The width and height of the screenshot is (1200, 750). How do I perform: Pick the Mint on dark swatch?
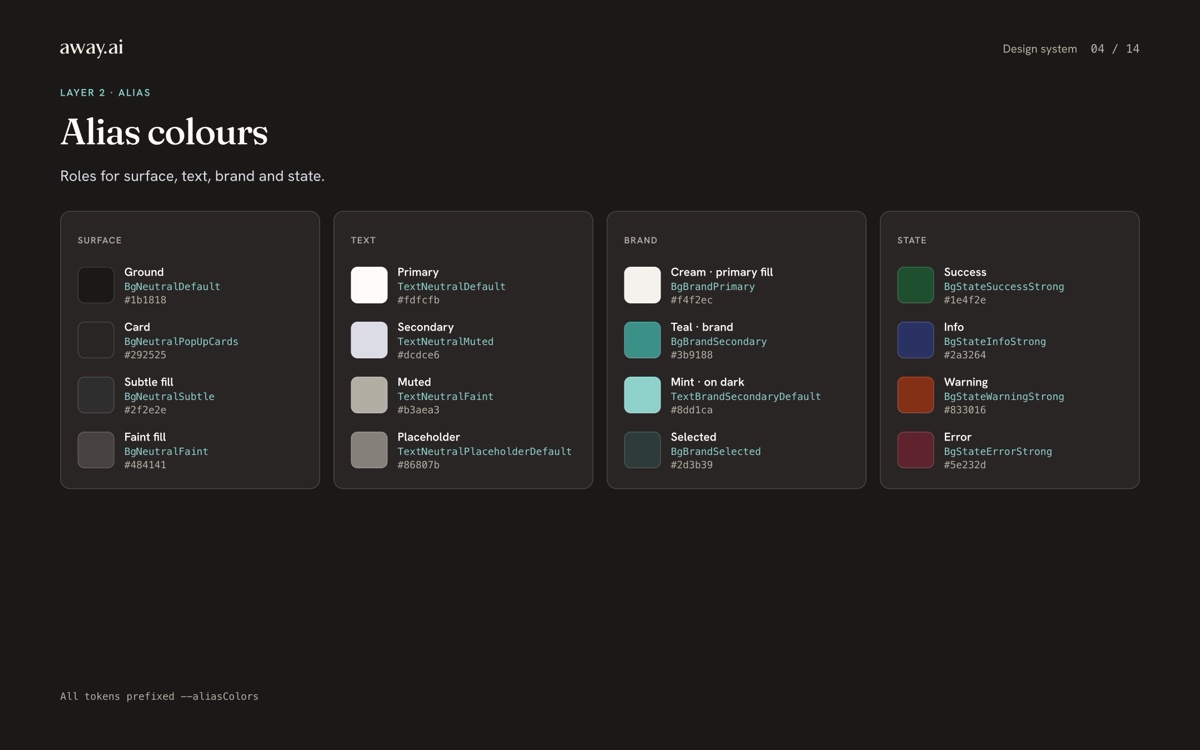pos(642,395)
